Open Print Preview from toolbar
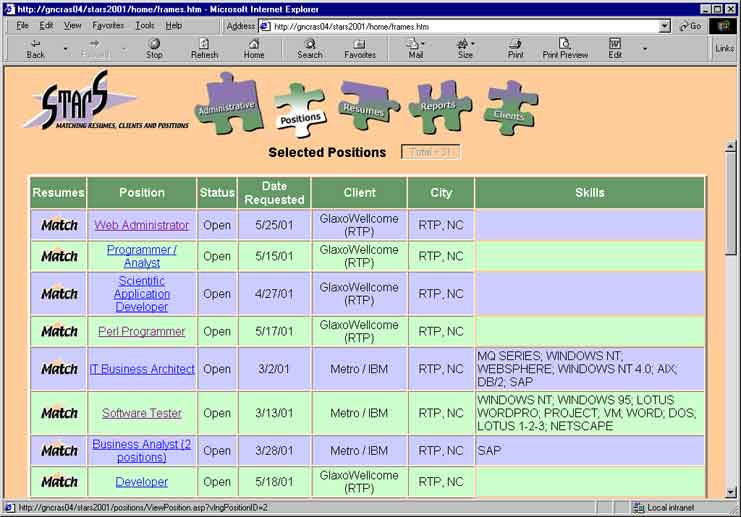 [565, 49]
